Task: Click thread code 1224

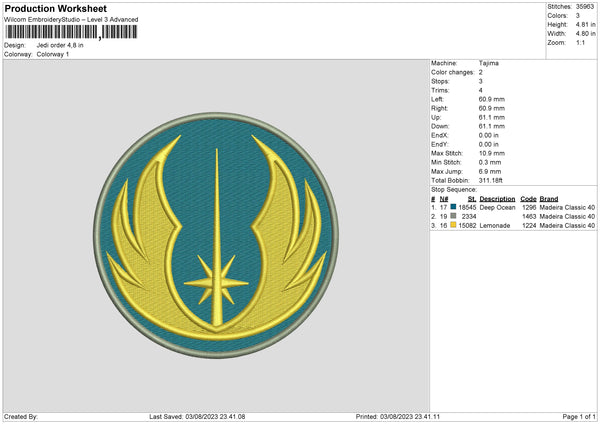Action: tap(529, 226)
